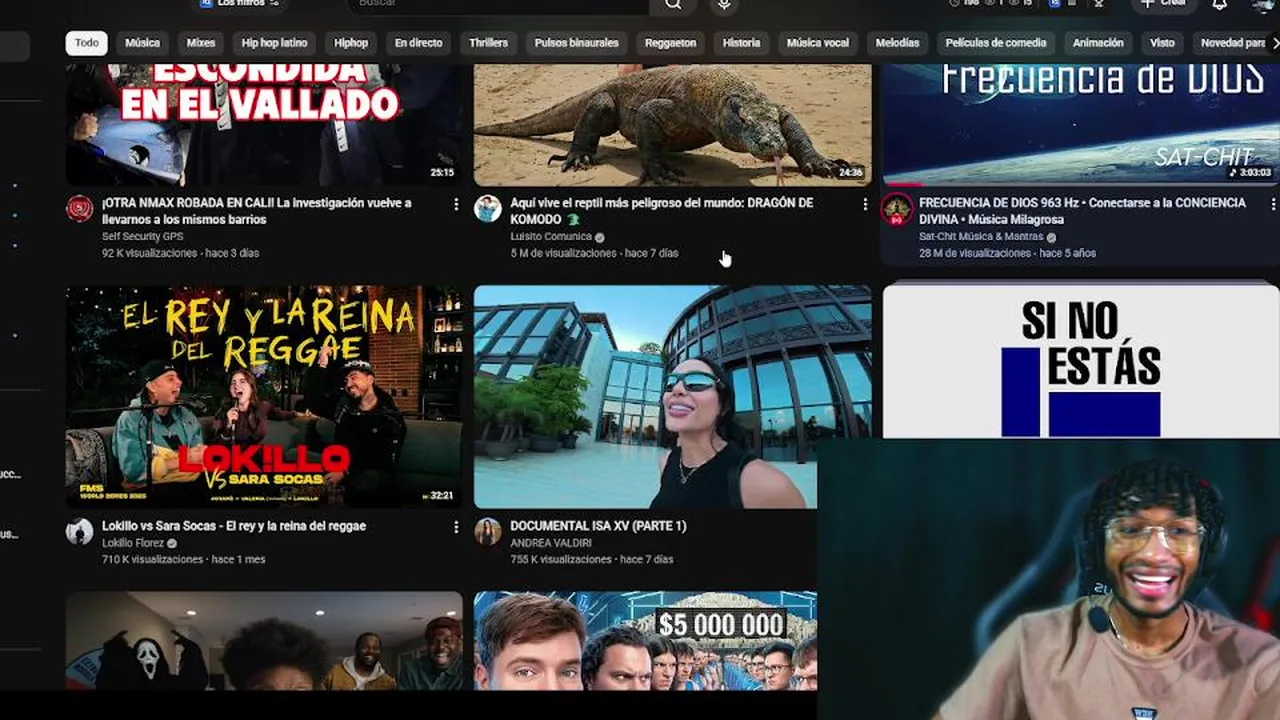Open three-dot menu for Lokillo vs Sara Socas
Image resolution: width=1280 pixels, height=720 pixels.
(456, 527)
